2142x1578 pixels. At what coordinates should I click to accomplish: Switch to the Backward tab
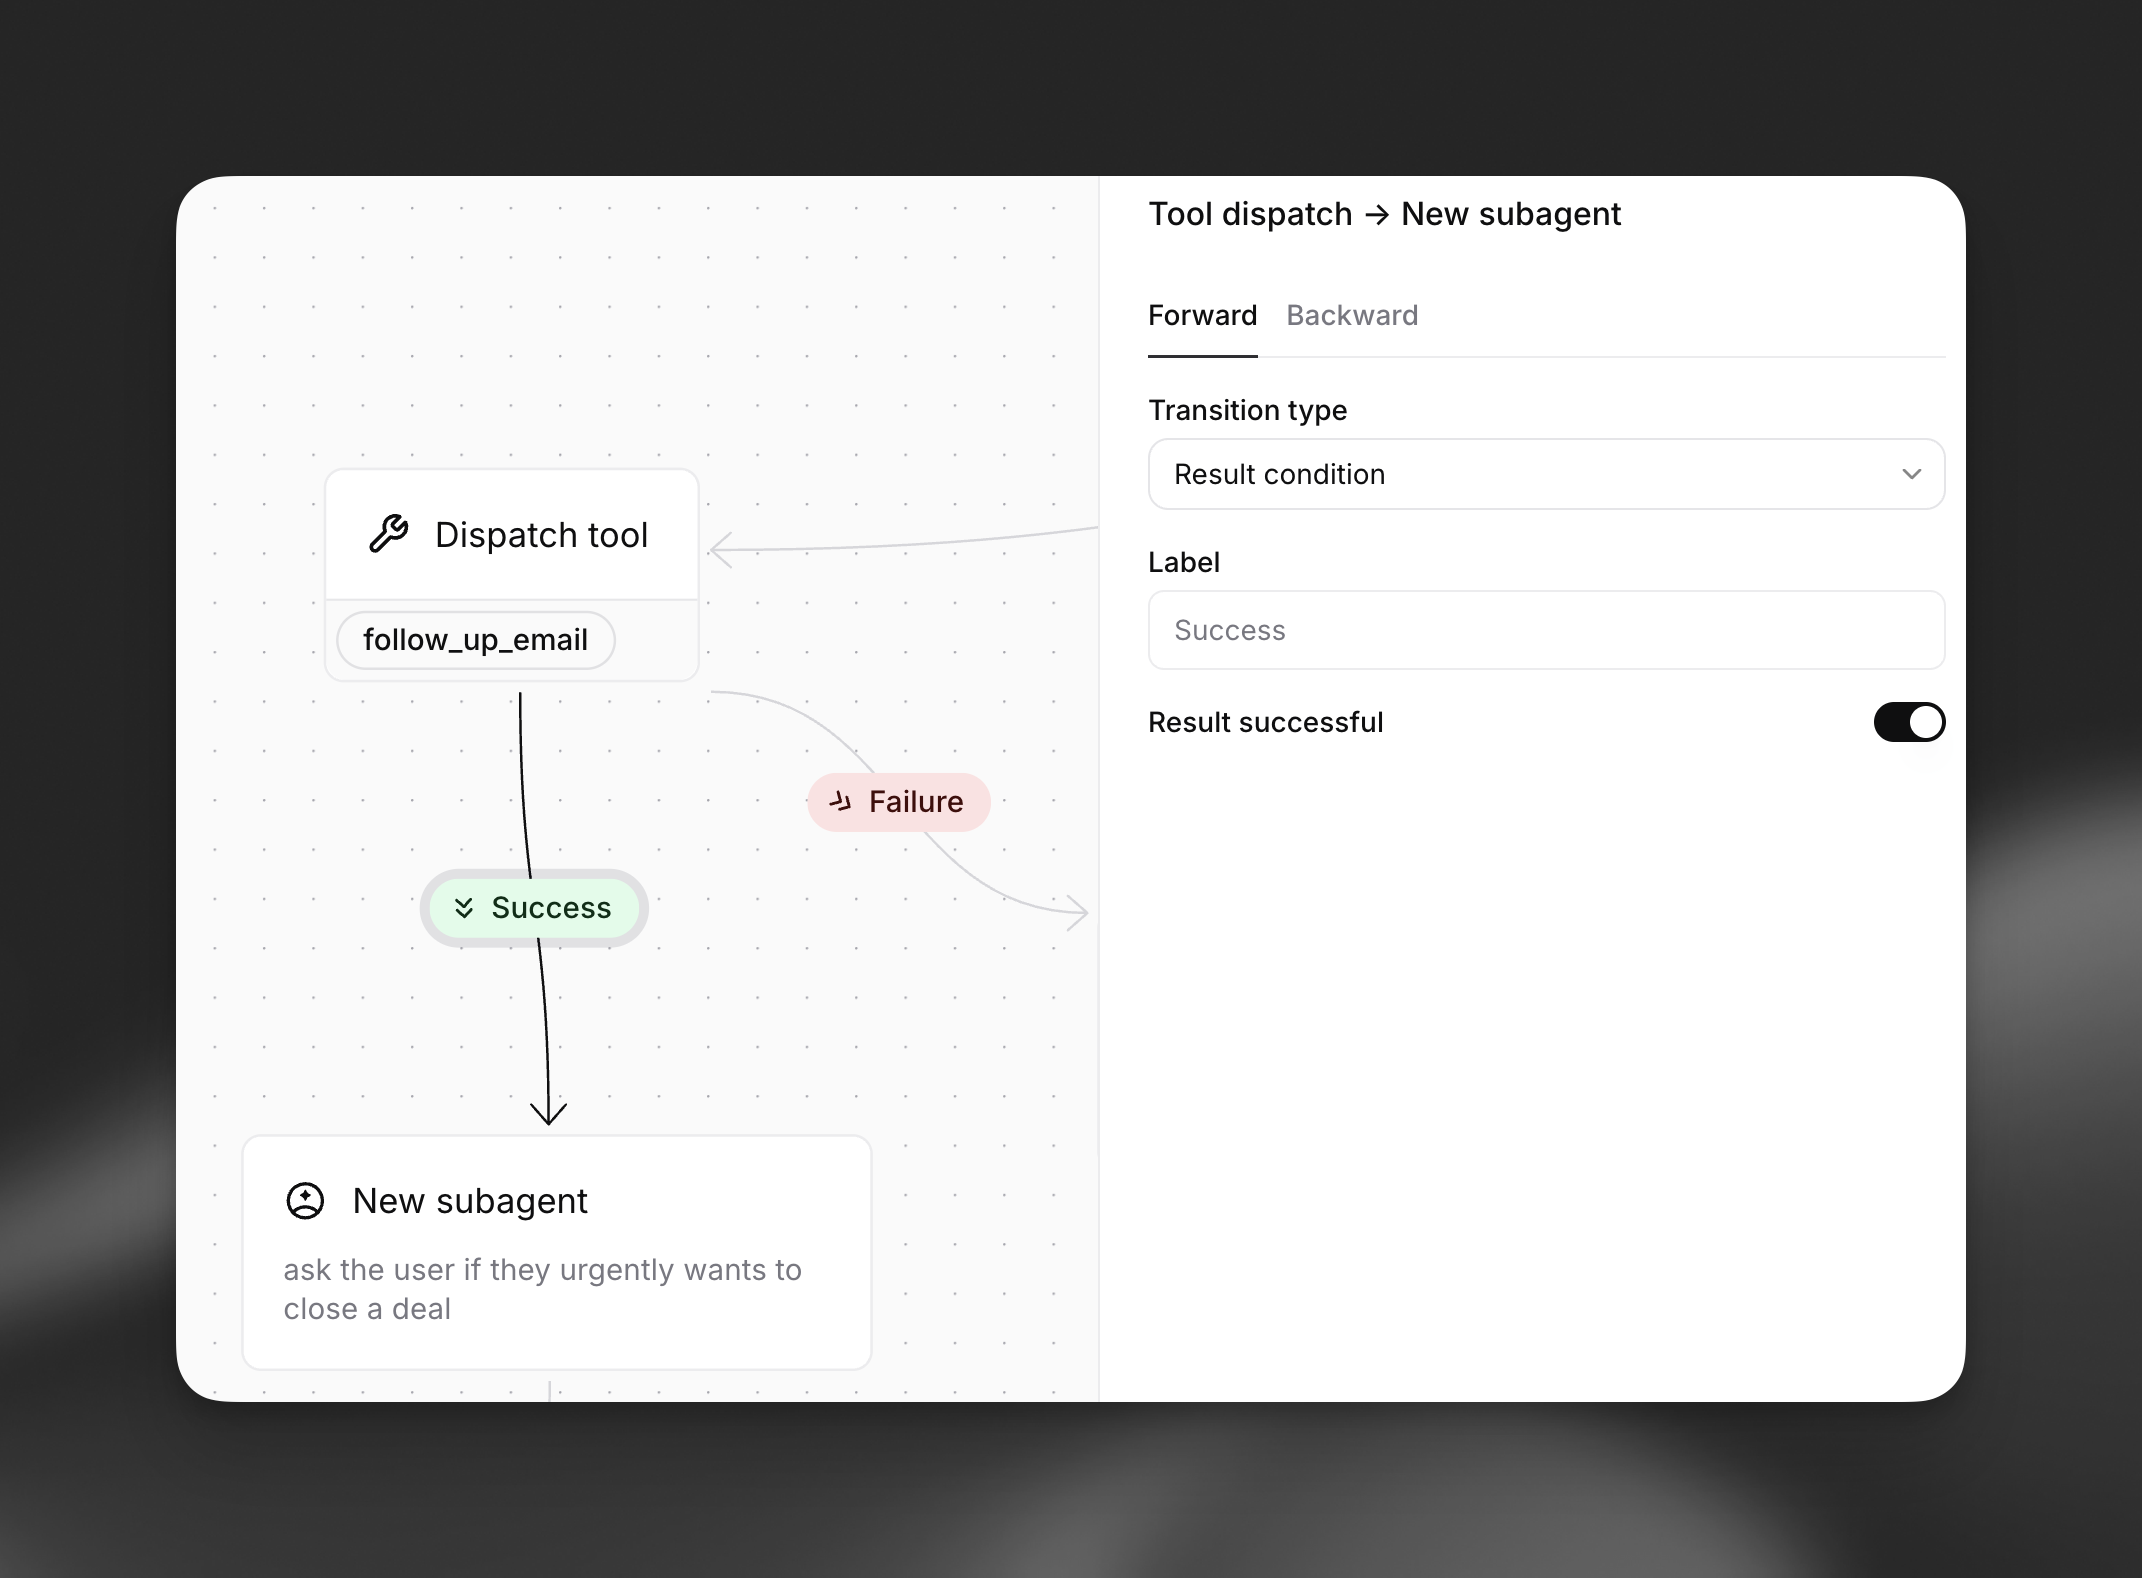pyautogui.click(x=1351, y=315)
